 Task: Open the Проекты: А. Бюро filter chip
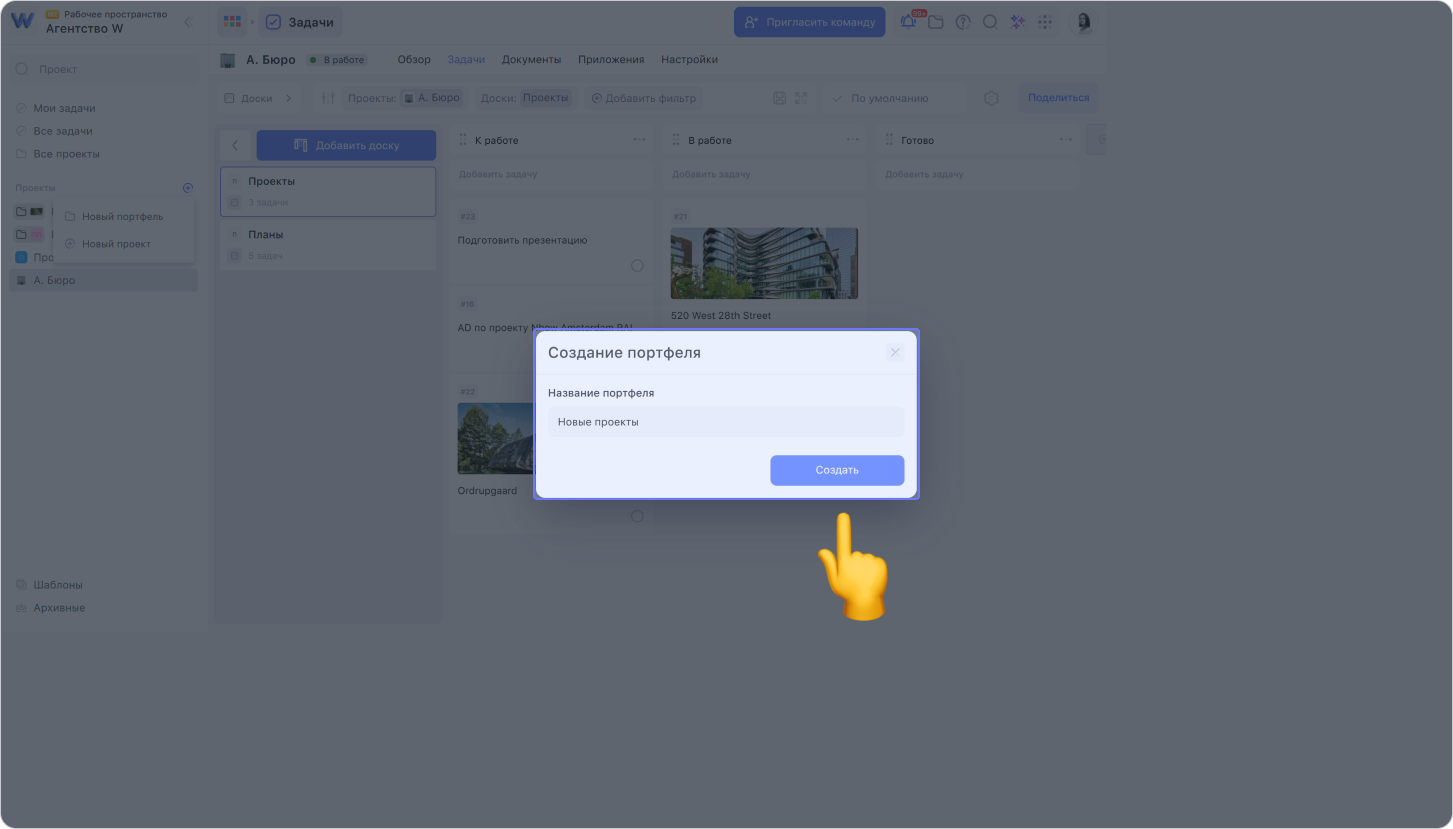[x=404, y=98]
